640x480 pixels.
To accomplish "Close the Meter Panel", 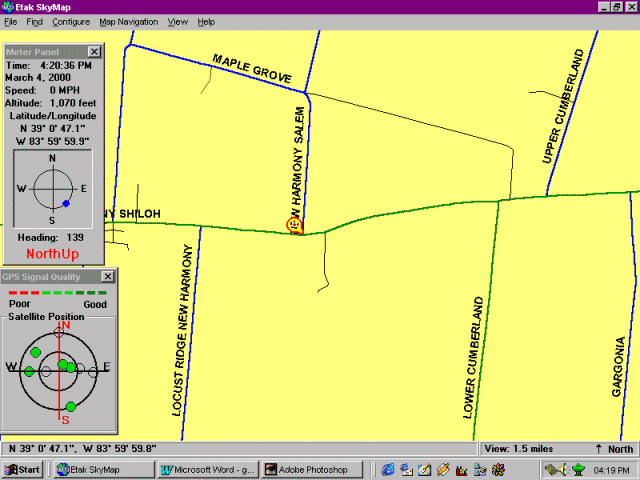I will pos(94,51).
